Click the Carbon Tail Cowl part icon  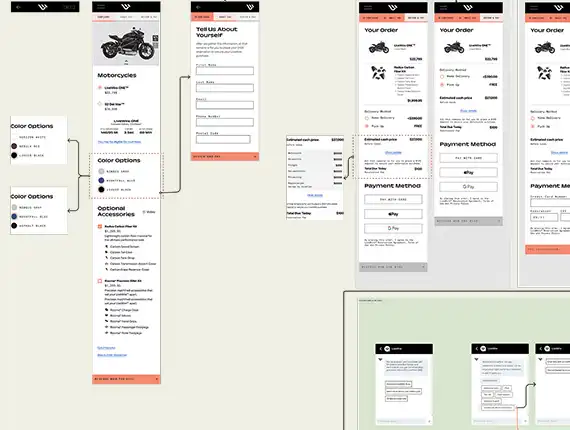107,252
